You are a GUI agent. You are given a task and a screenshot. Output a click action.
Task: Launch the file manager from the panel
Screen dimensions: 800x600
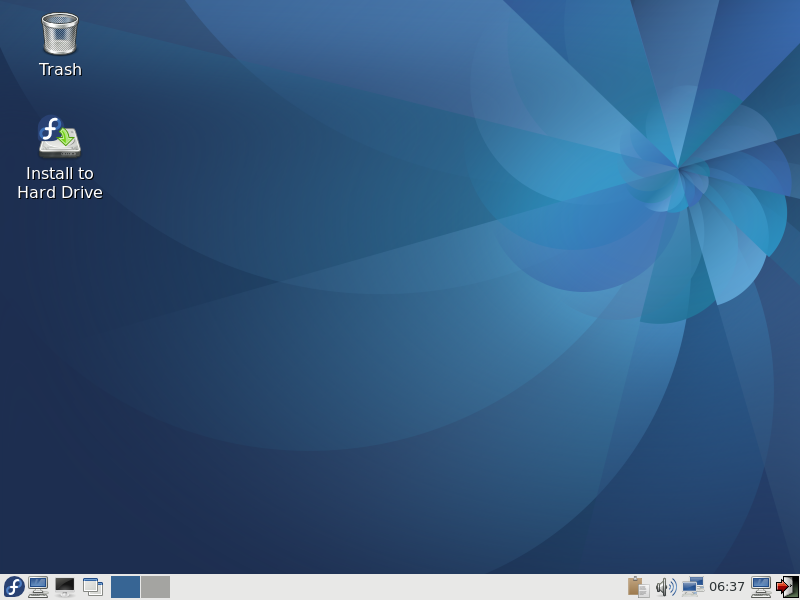(39, 587)
